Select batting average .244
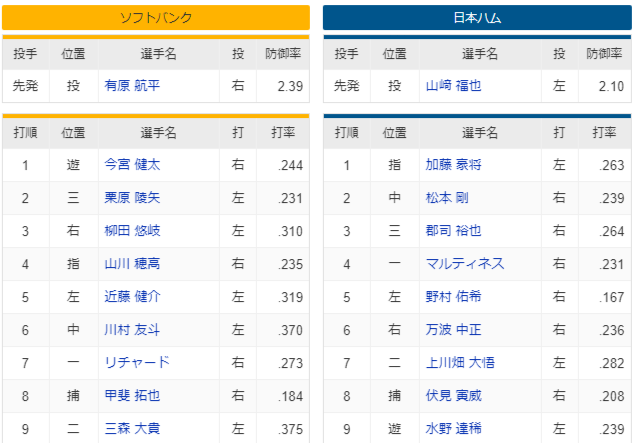Image resolution: width=640 pixels, height=443 pixels. pyautogui.click(x=290, y=165)
